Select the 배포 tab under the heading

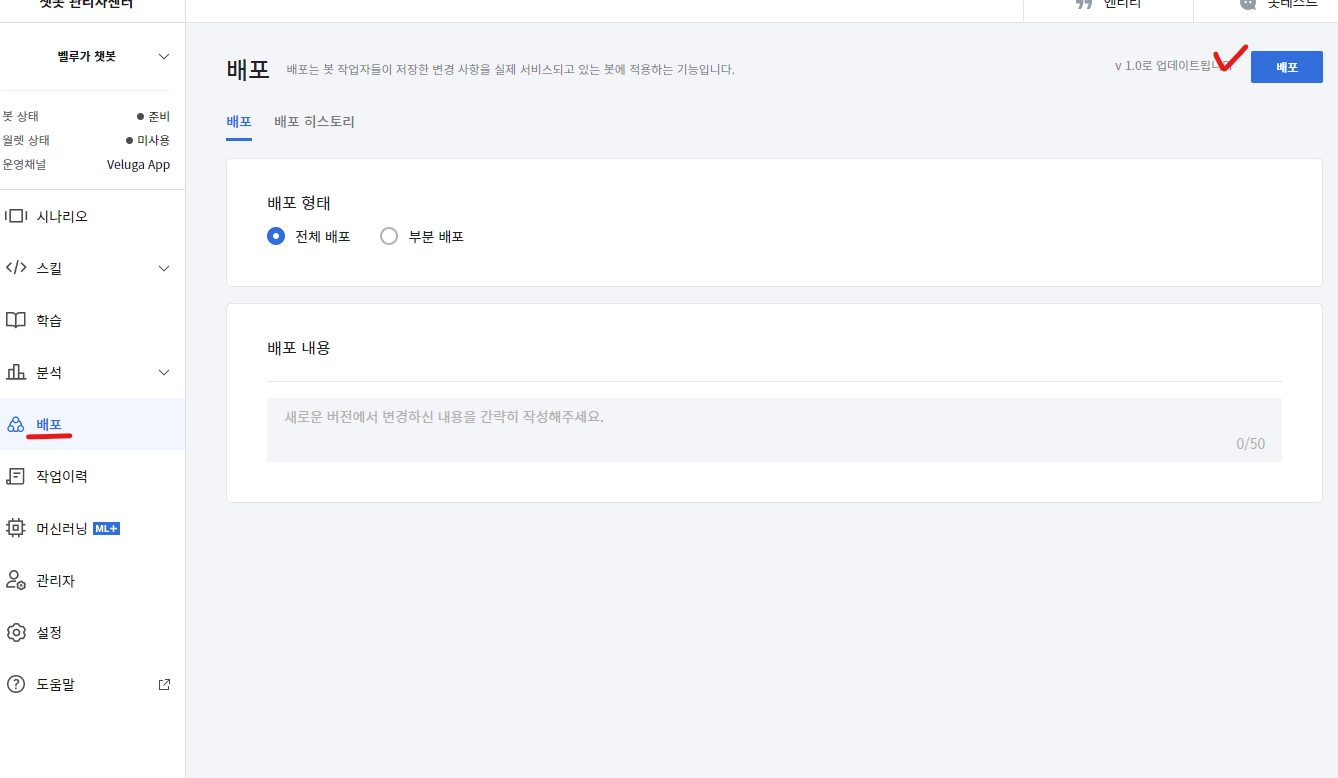[x=239, y=122]
